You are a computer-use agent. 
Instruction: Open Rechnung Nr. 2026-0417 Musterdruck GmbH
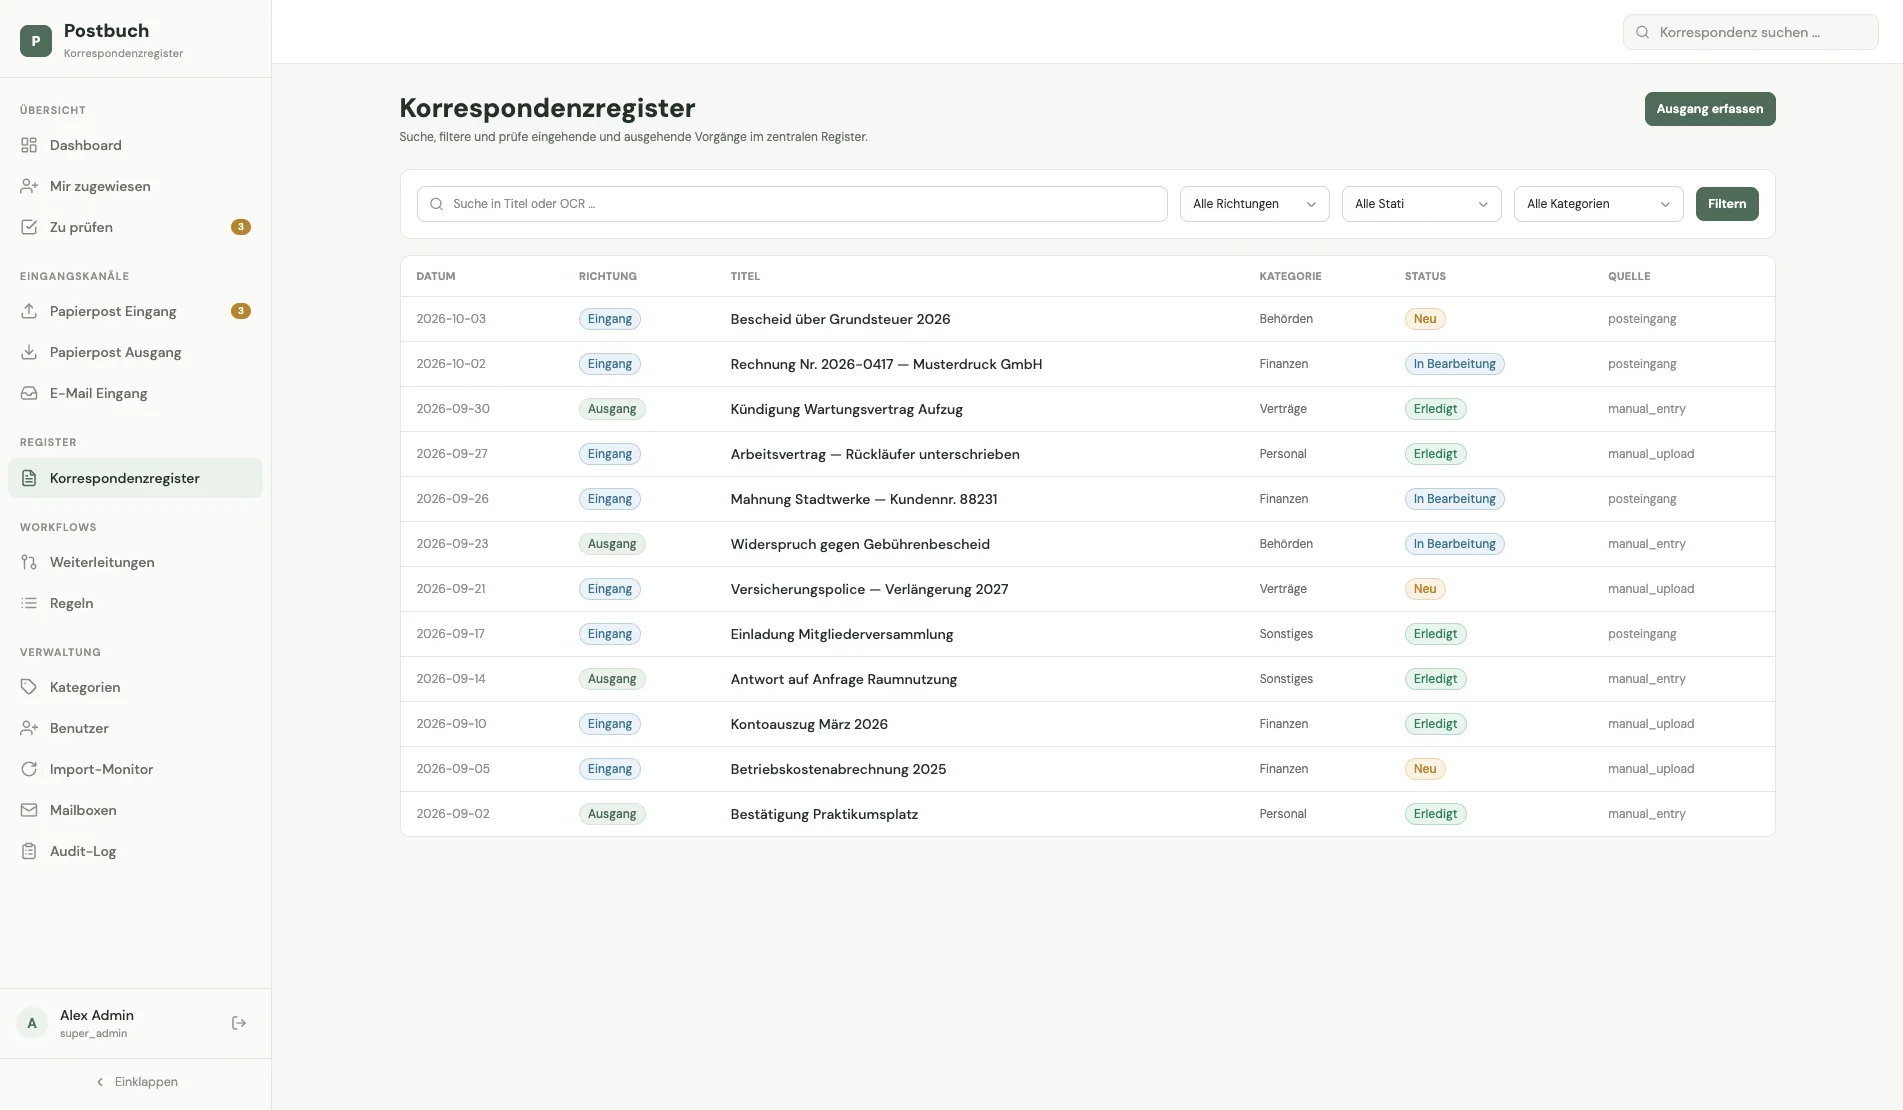coord(886,364)
